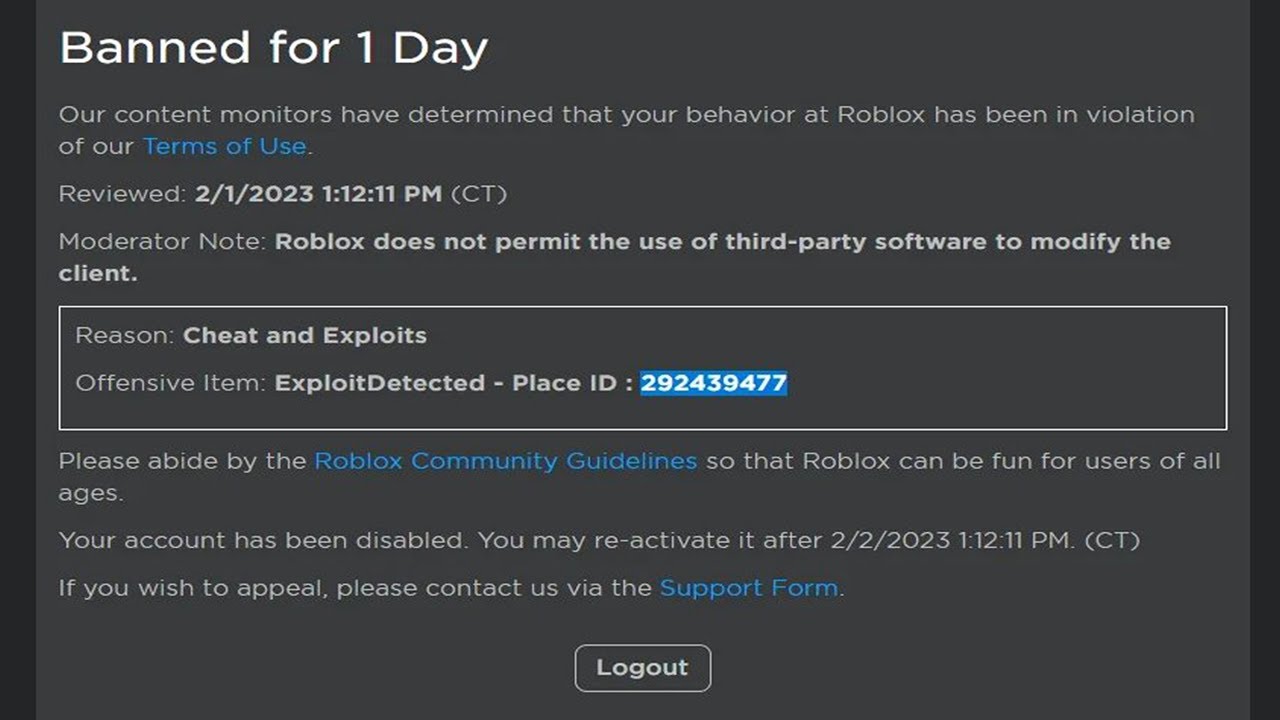The image size is (1280, 720).
Task: Click the reviewed timestamp 2/1/2023 1:12:11 PM
Action: pyautogui.click(x=318, y=194)
